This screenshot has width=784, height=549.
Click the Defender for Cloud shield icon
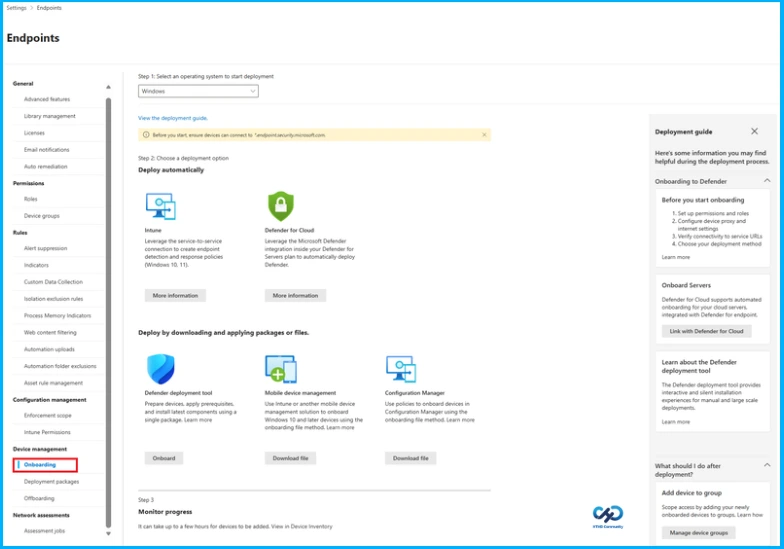[x=280, y=206]
